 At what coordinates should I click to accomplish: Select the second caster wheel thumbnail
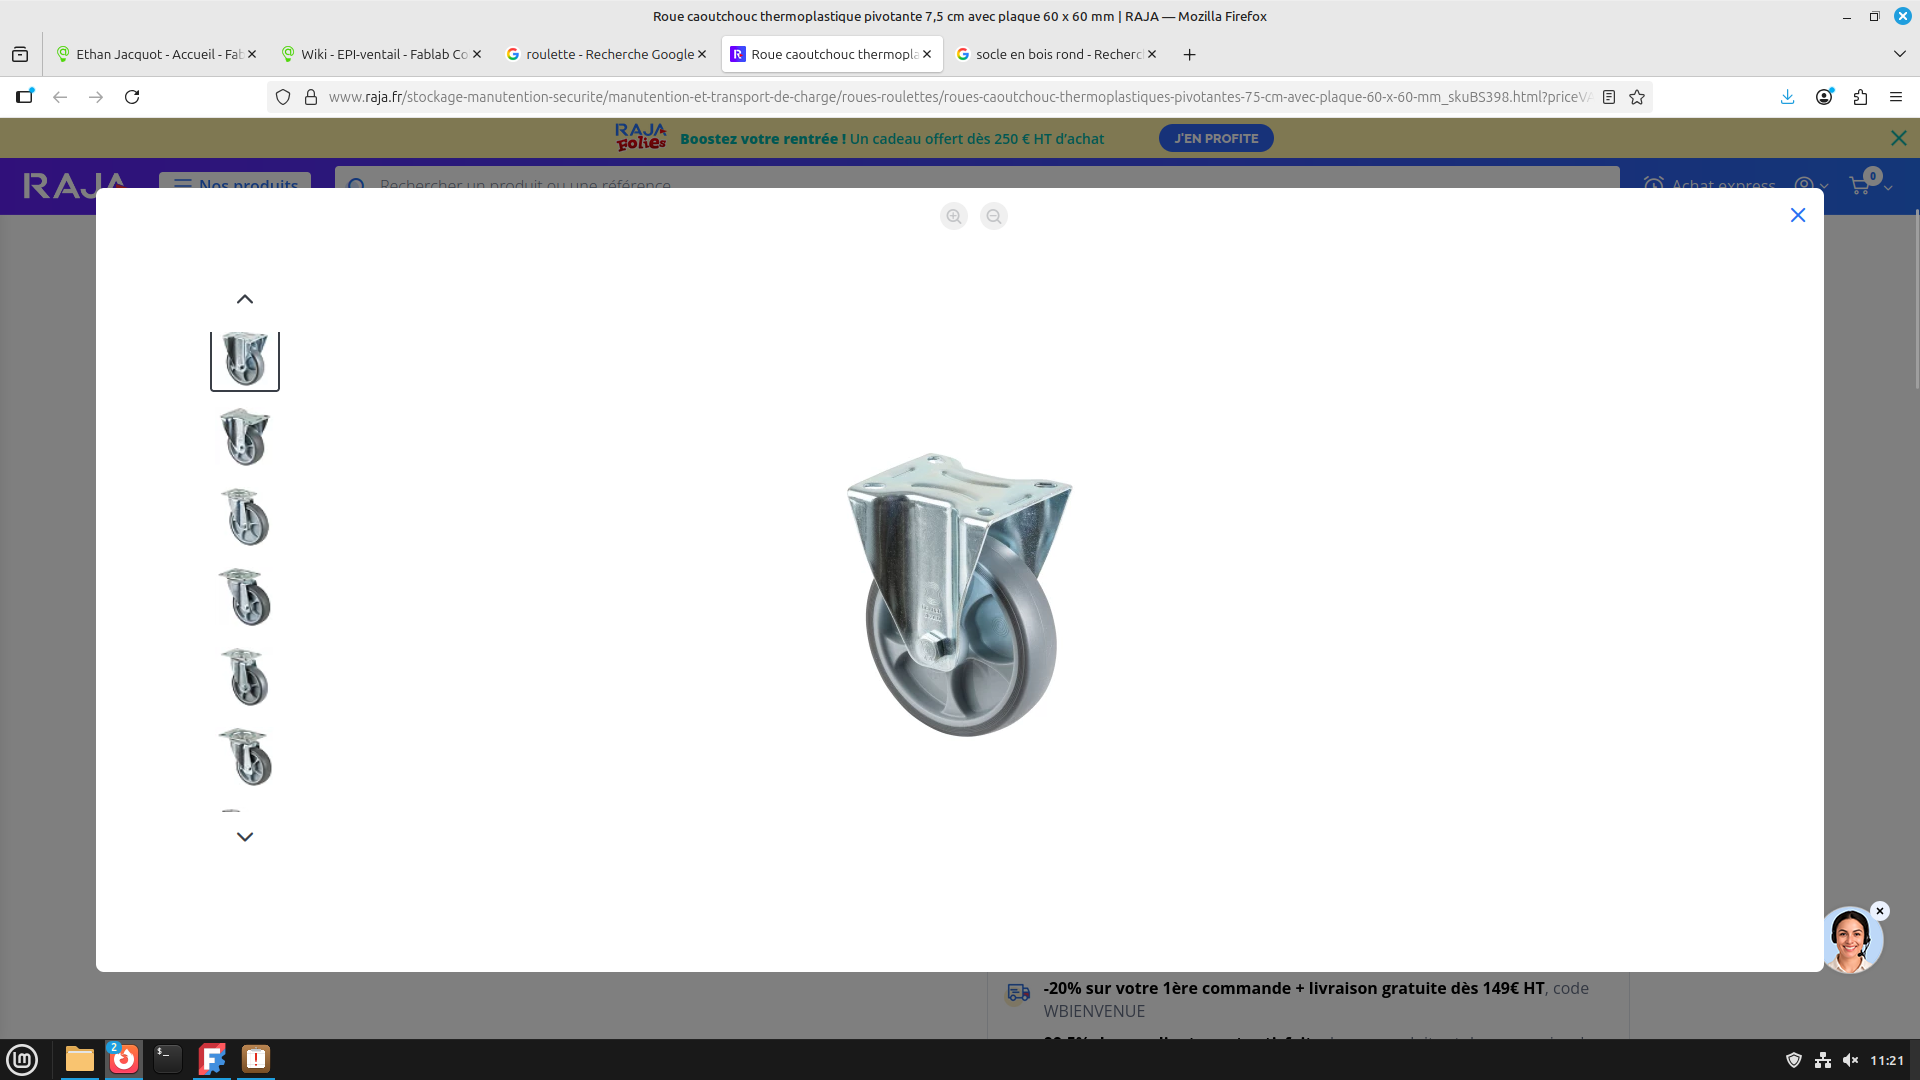click(245, 437)
